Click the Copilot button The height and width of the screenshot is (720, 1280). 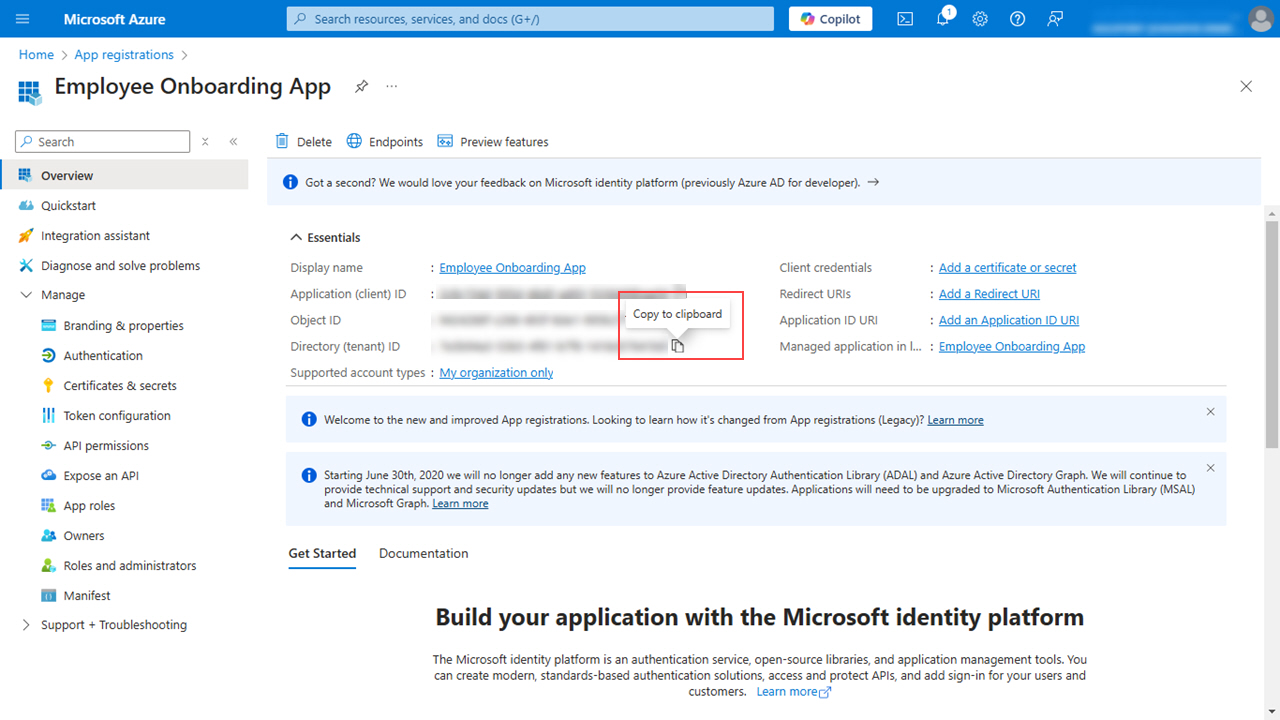click(x=830, y=19)
